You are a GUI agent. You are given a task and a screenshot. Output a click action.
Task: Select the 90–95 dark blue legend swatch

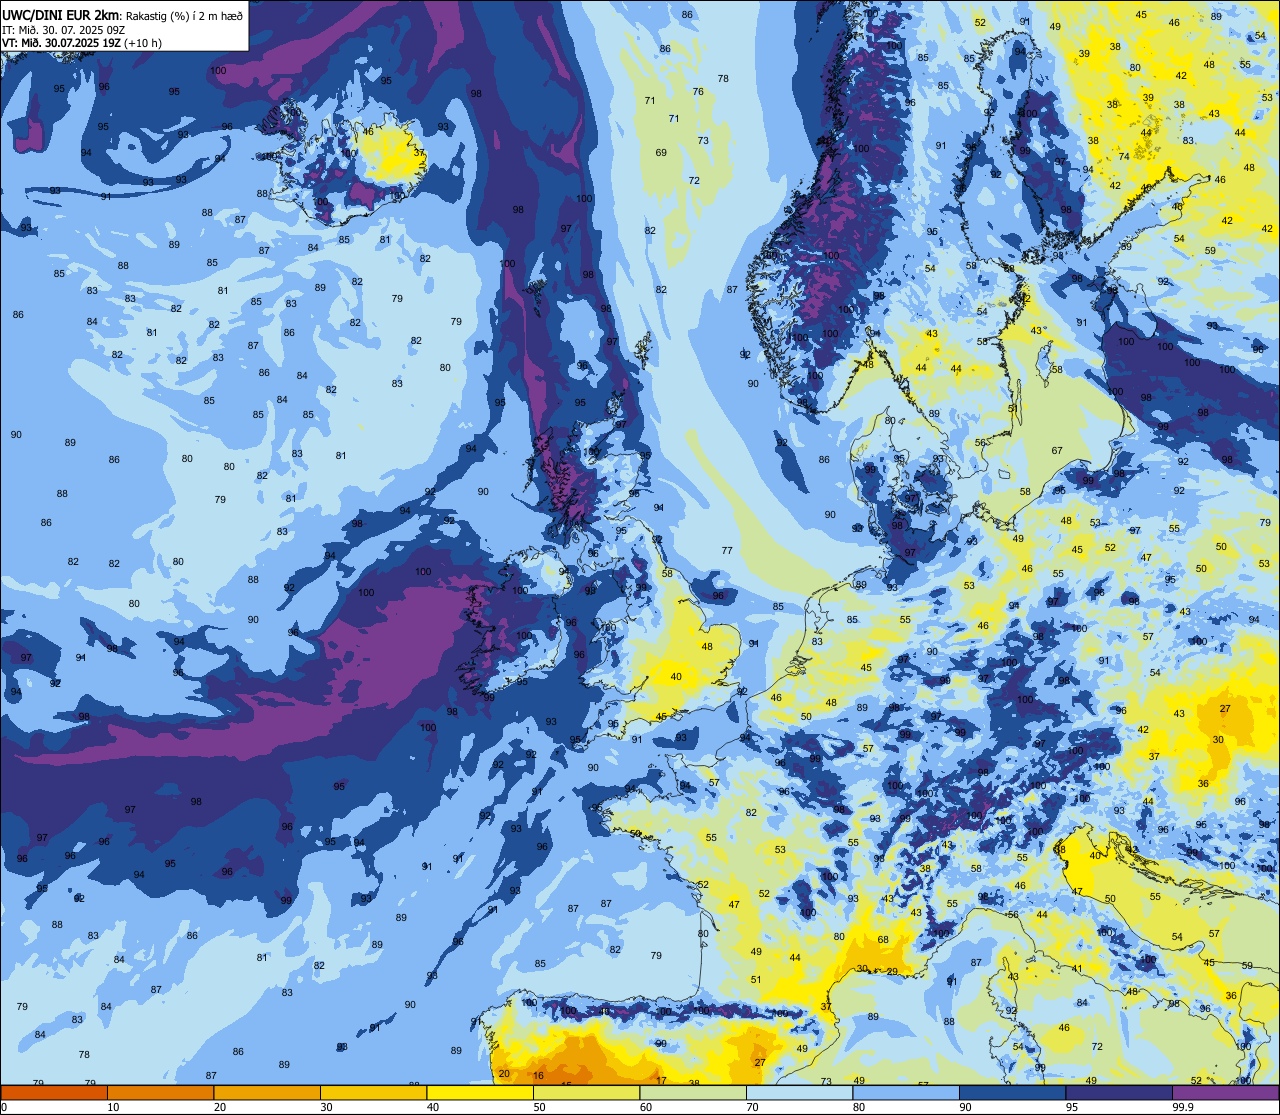(1012, 1092)
